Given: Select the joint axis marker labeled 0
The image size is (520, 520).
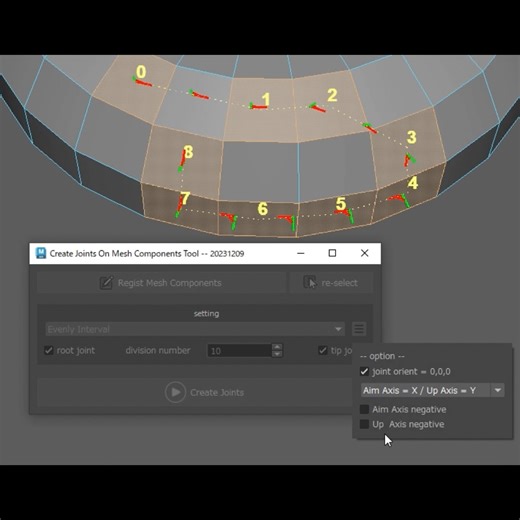Looking at the screenshot, I should point(142,81).
